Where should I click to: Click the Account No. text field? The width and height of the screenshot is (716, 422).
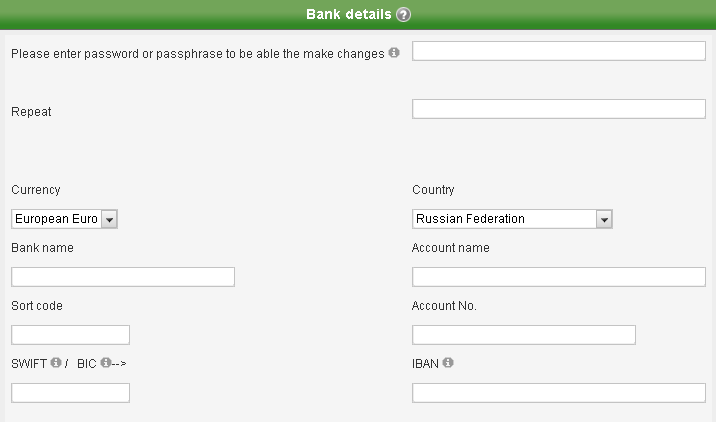(523, 335)
